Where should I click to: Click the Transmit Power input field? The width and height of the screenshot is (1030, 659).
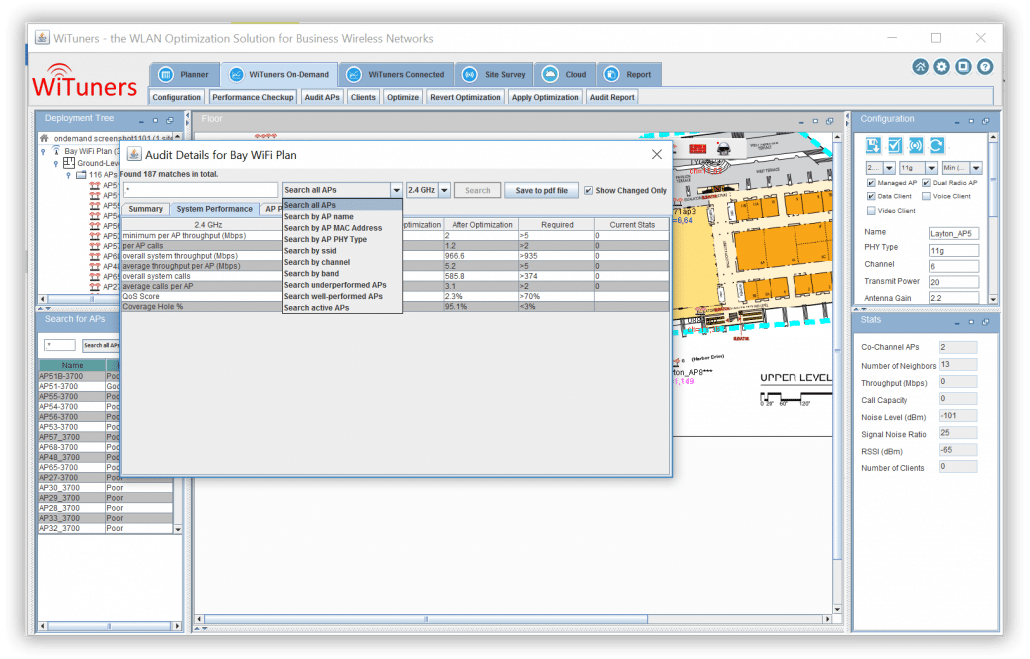tap(954, 282)
